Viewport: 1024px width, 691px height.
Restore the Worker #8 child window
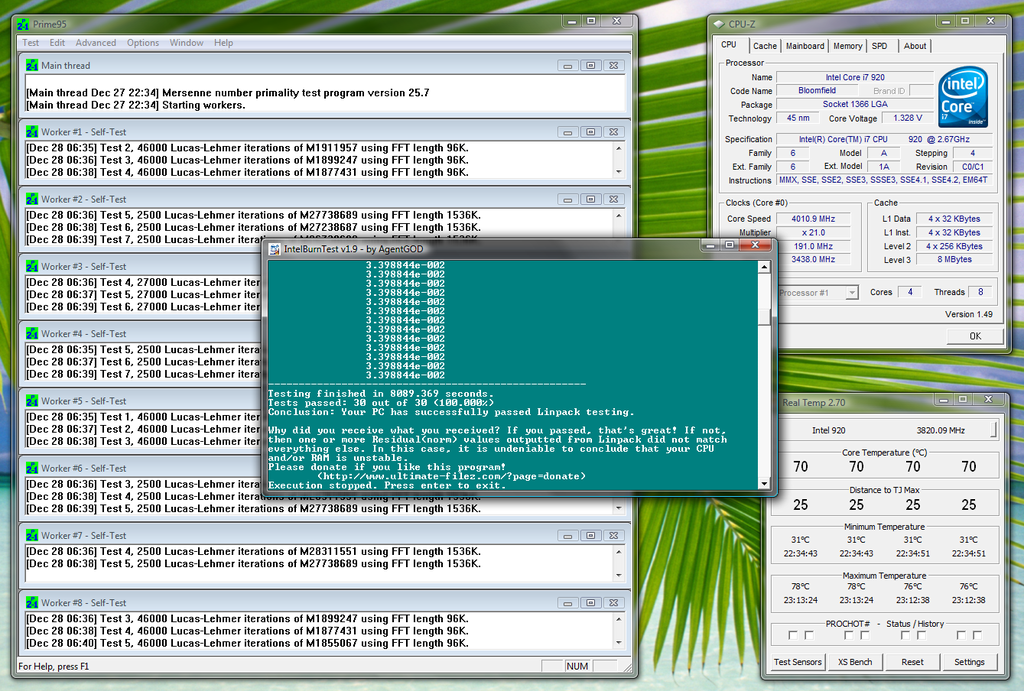pyautogui.click(x=591, y=603)
